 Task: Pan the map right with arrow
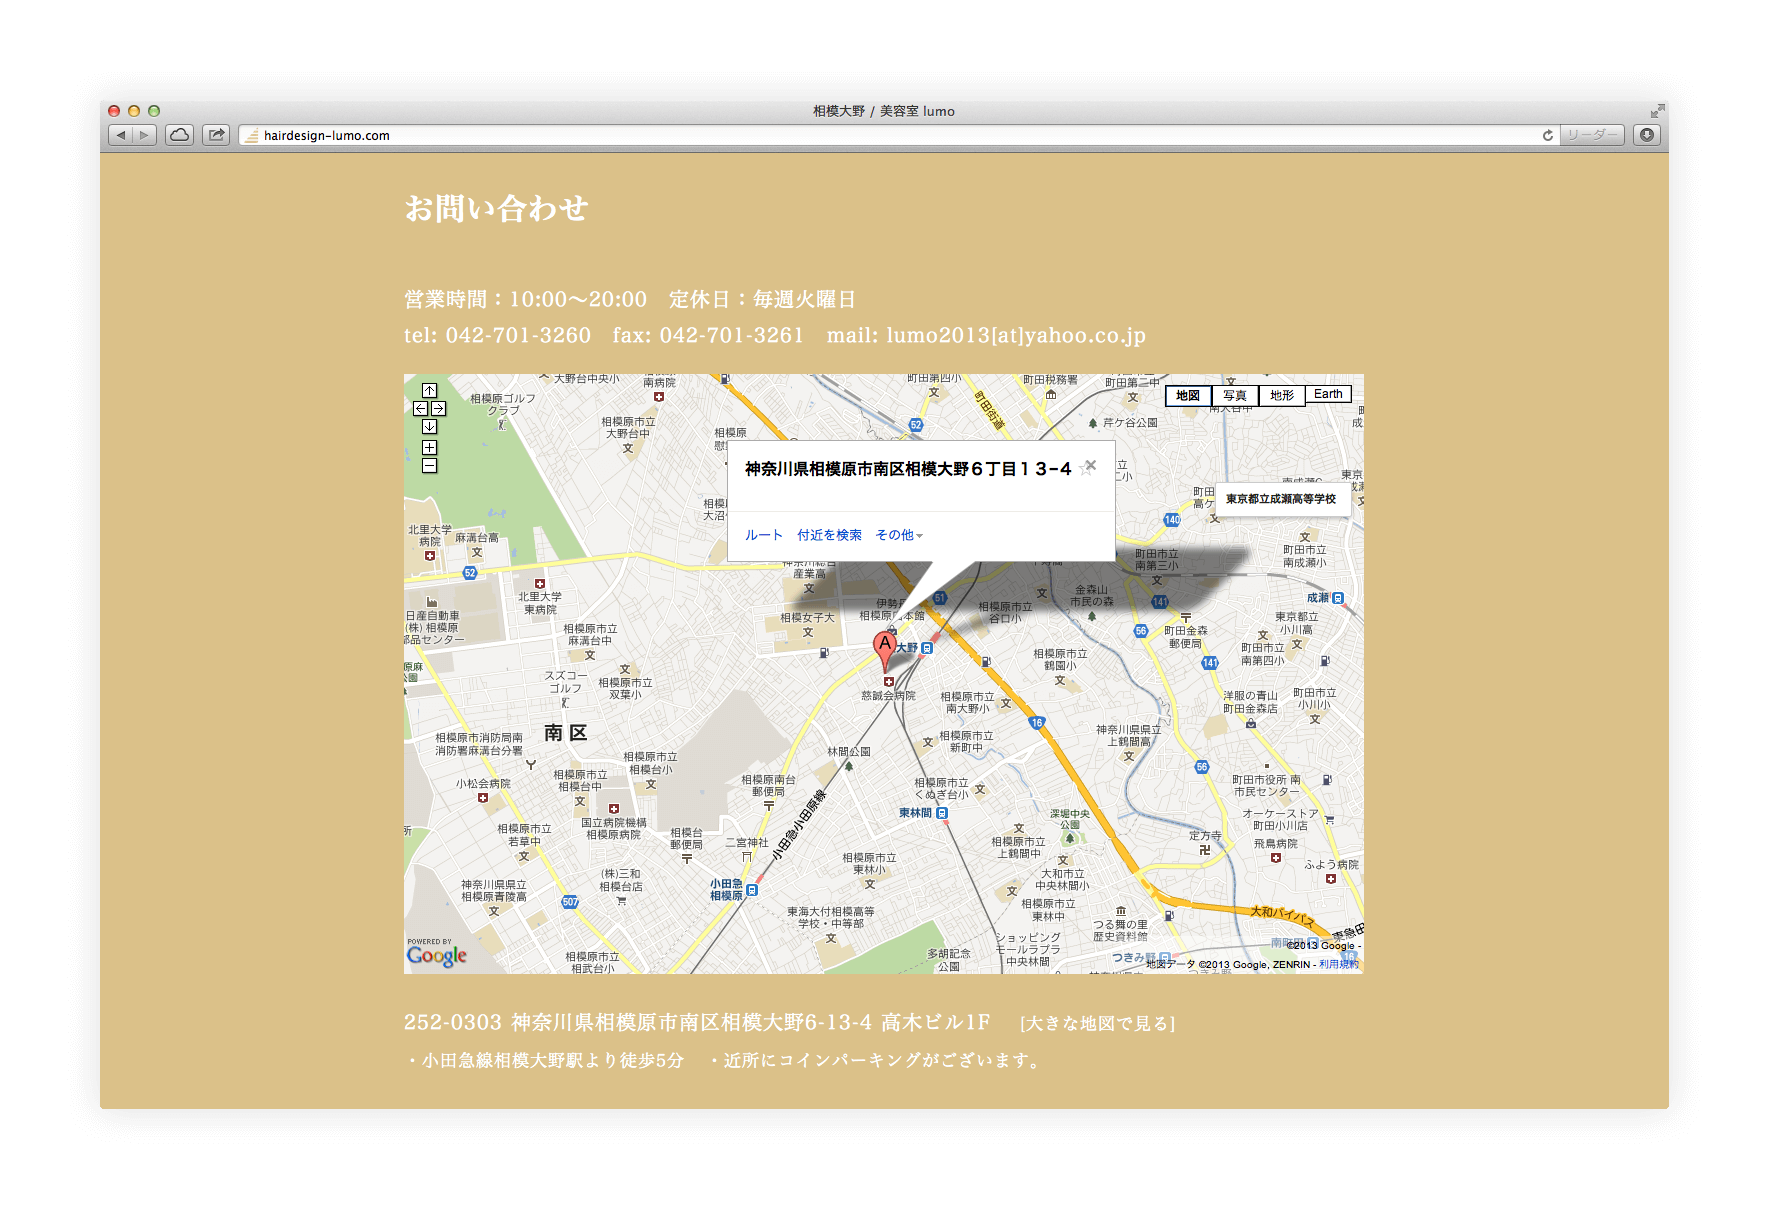(x=438, y=408)
